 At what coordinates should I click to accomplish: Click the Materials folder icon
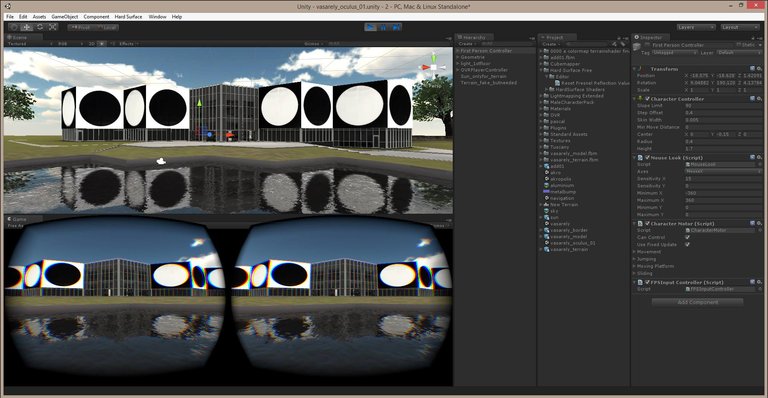547,109
